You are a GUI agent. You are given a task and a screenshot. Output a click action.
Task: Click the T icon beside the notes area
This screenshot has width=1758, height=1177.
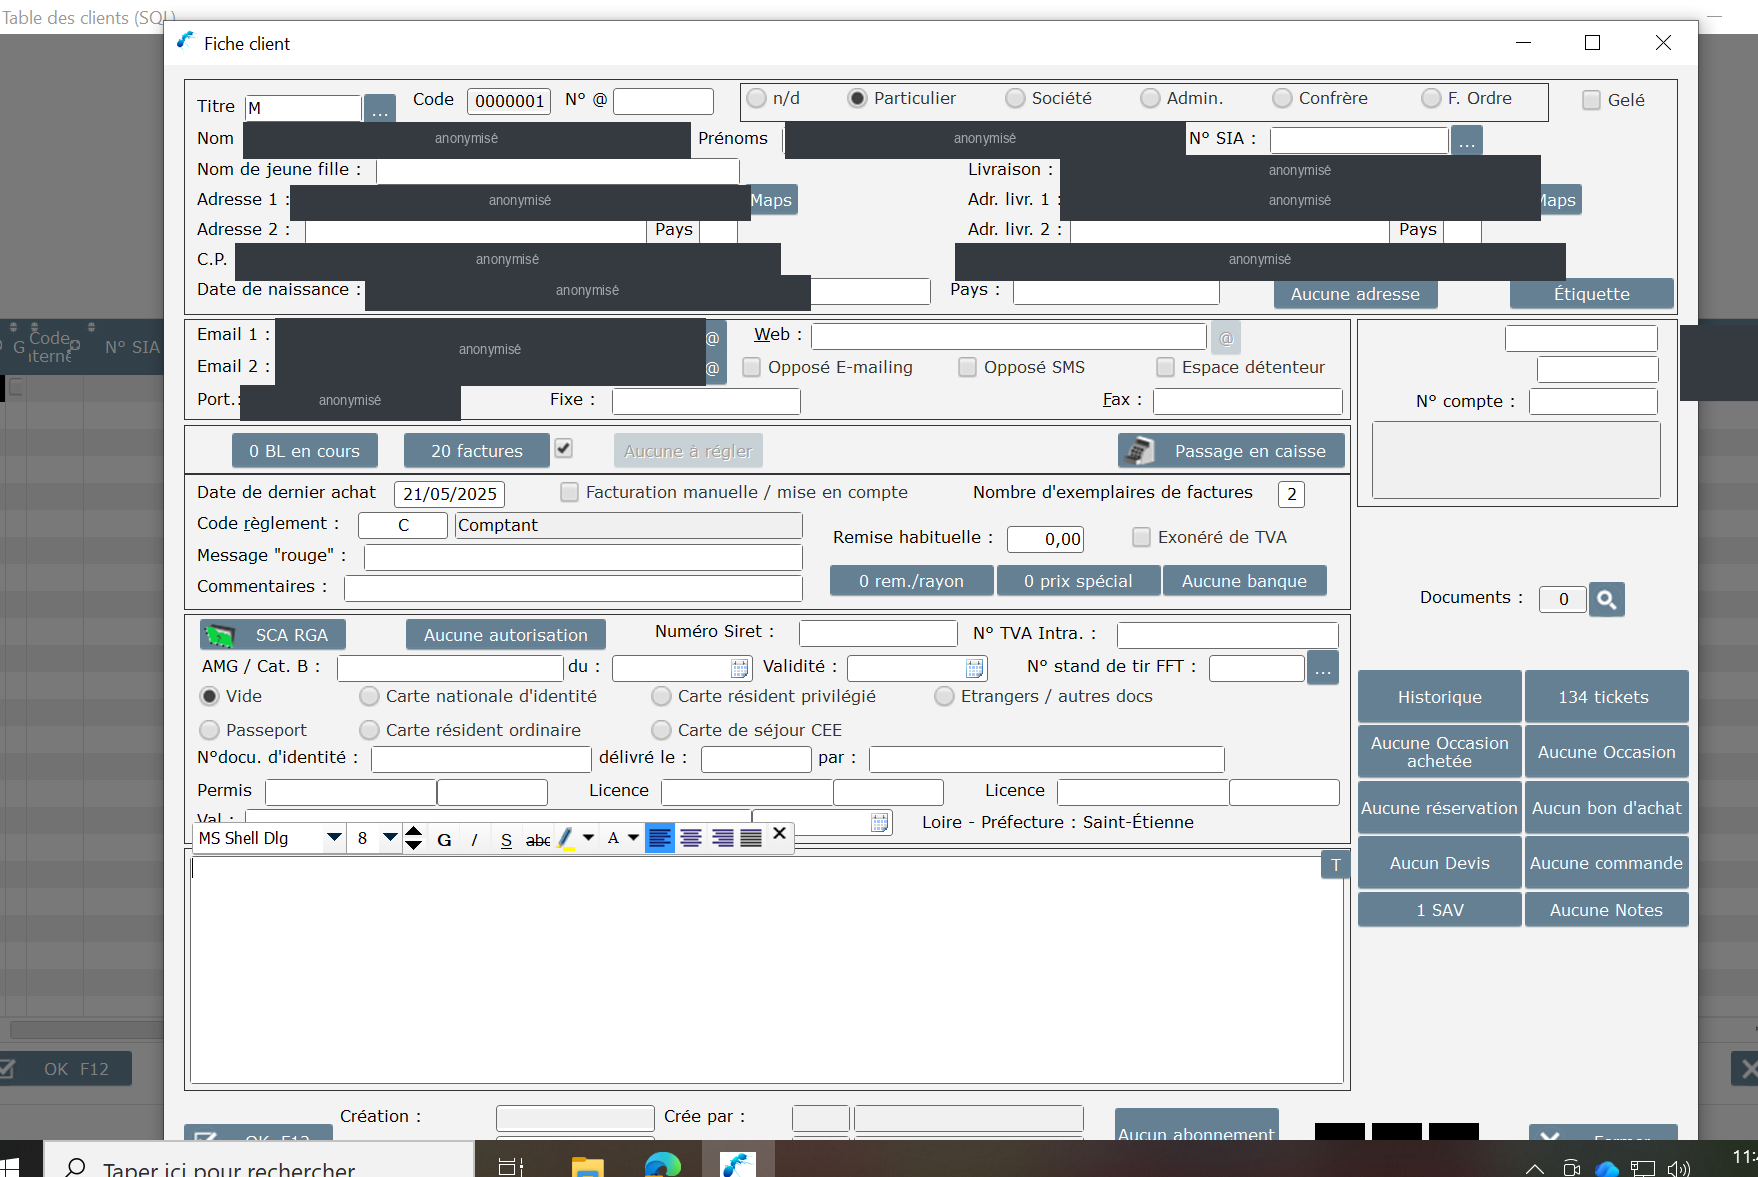(1335, 865)
